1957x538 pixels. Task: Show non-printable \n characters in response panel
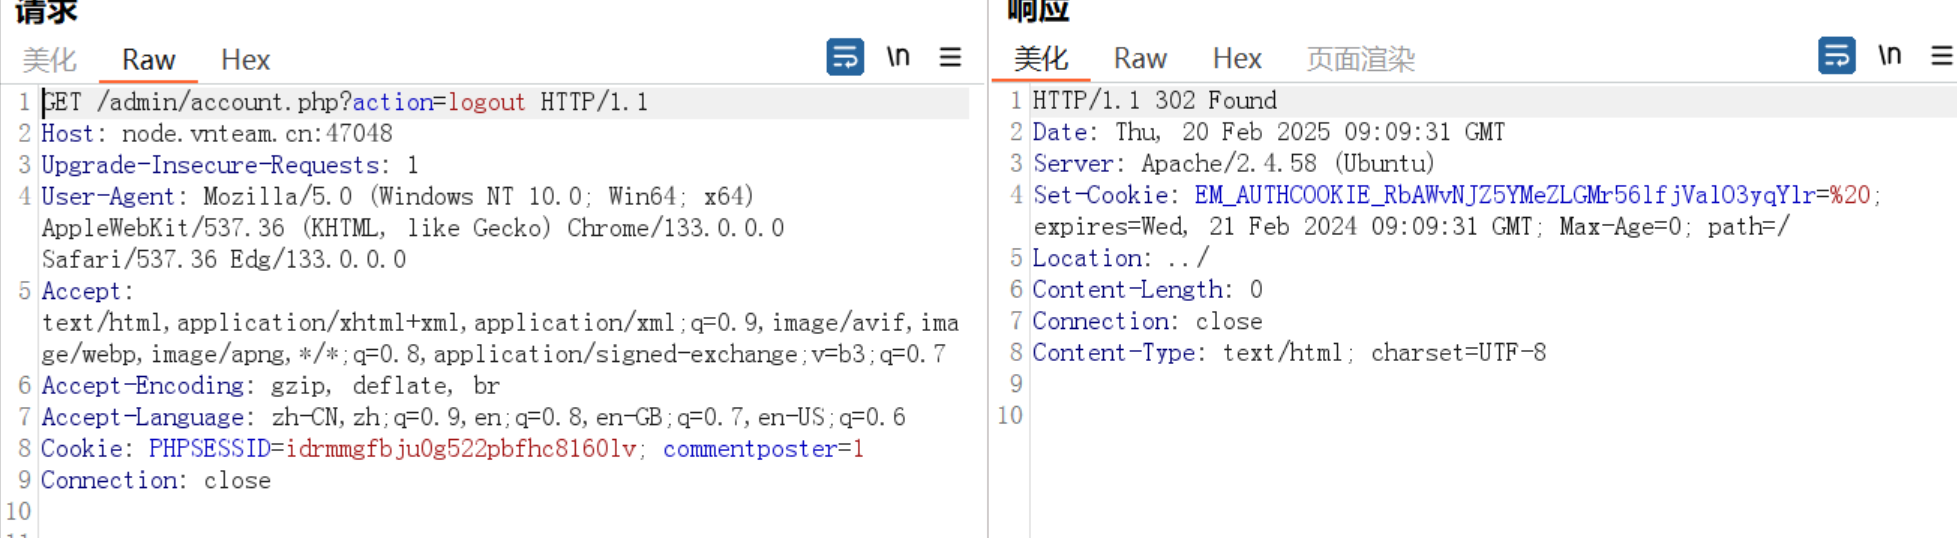coord(1889,56)
